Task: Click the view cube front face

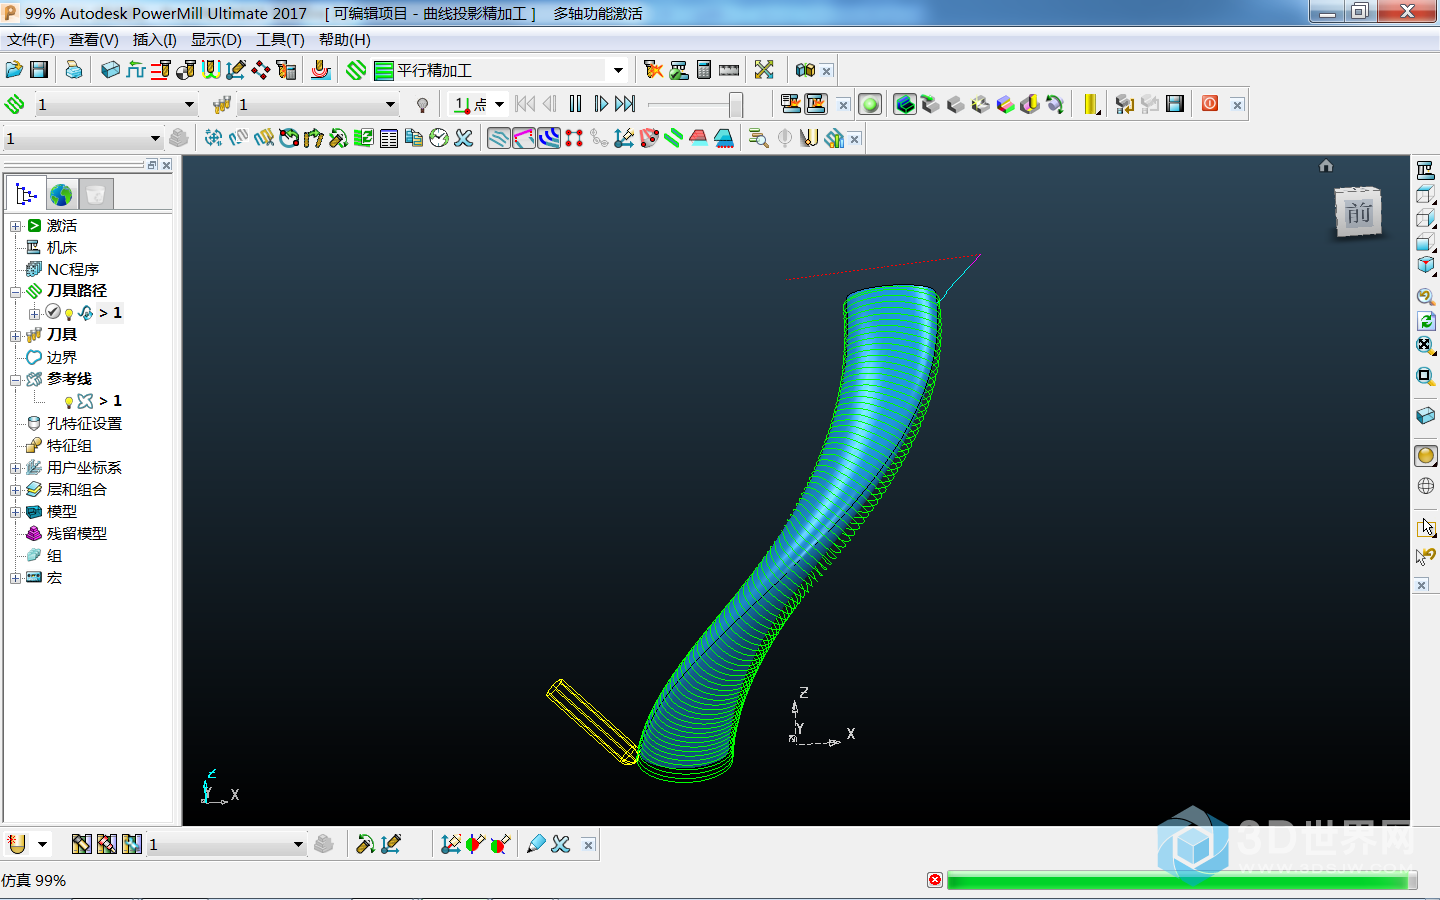Action: point(1358,213)
